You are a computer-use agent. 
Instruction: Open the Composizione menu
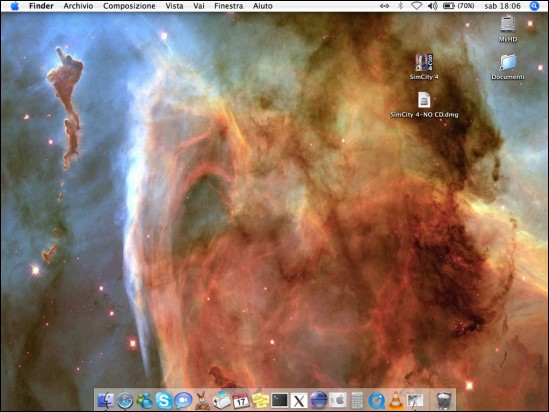129,6
